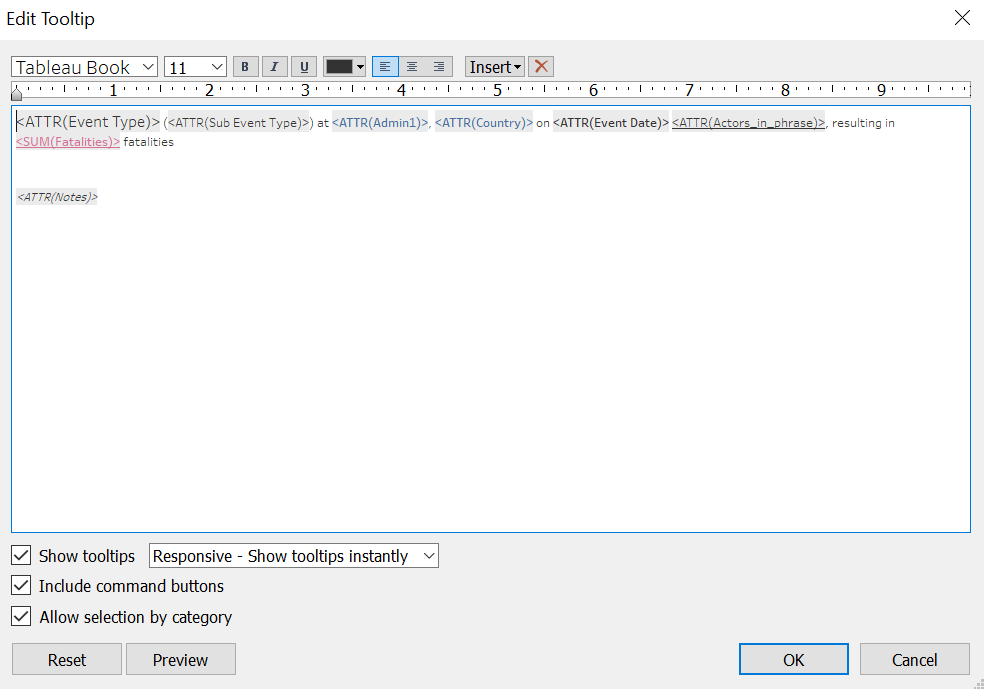The width and height of the screenshot is (984, 689).
Task: Align text right
Action: [439, 67]
